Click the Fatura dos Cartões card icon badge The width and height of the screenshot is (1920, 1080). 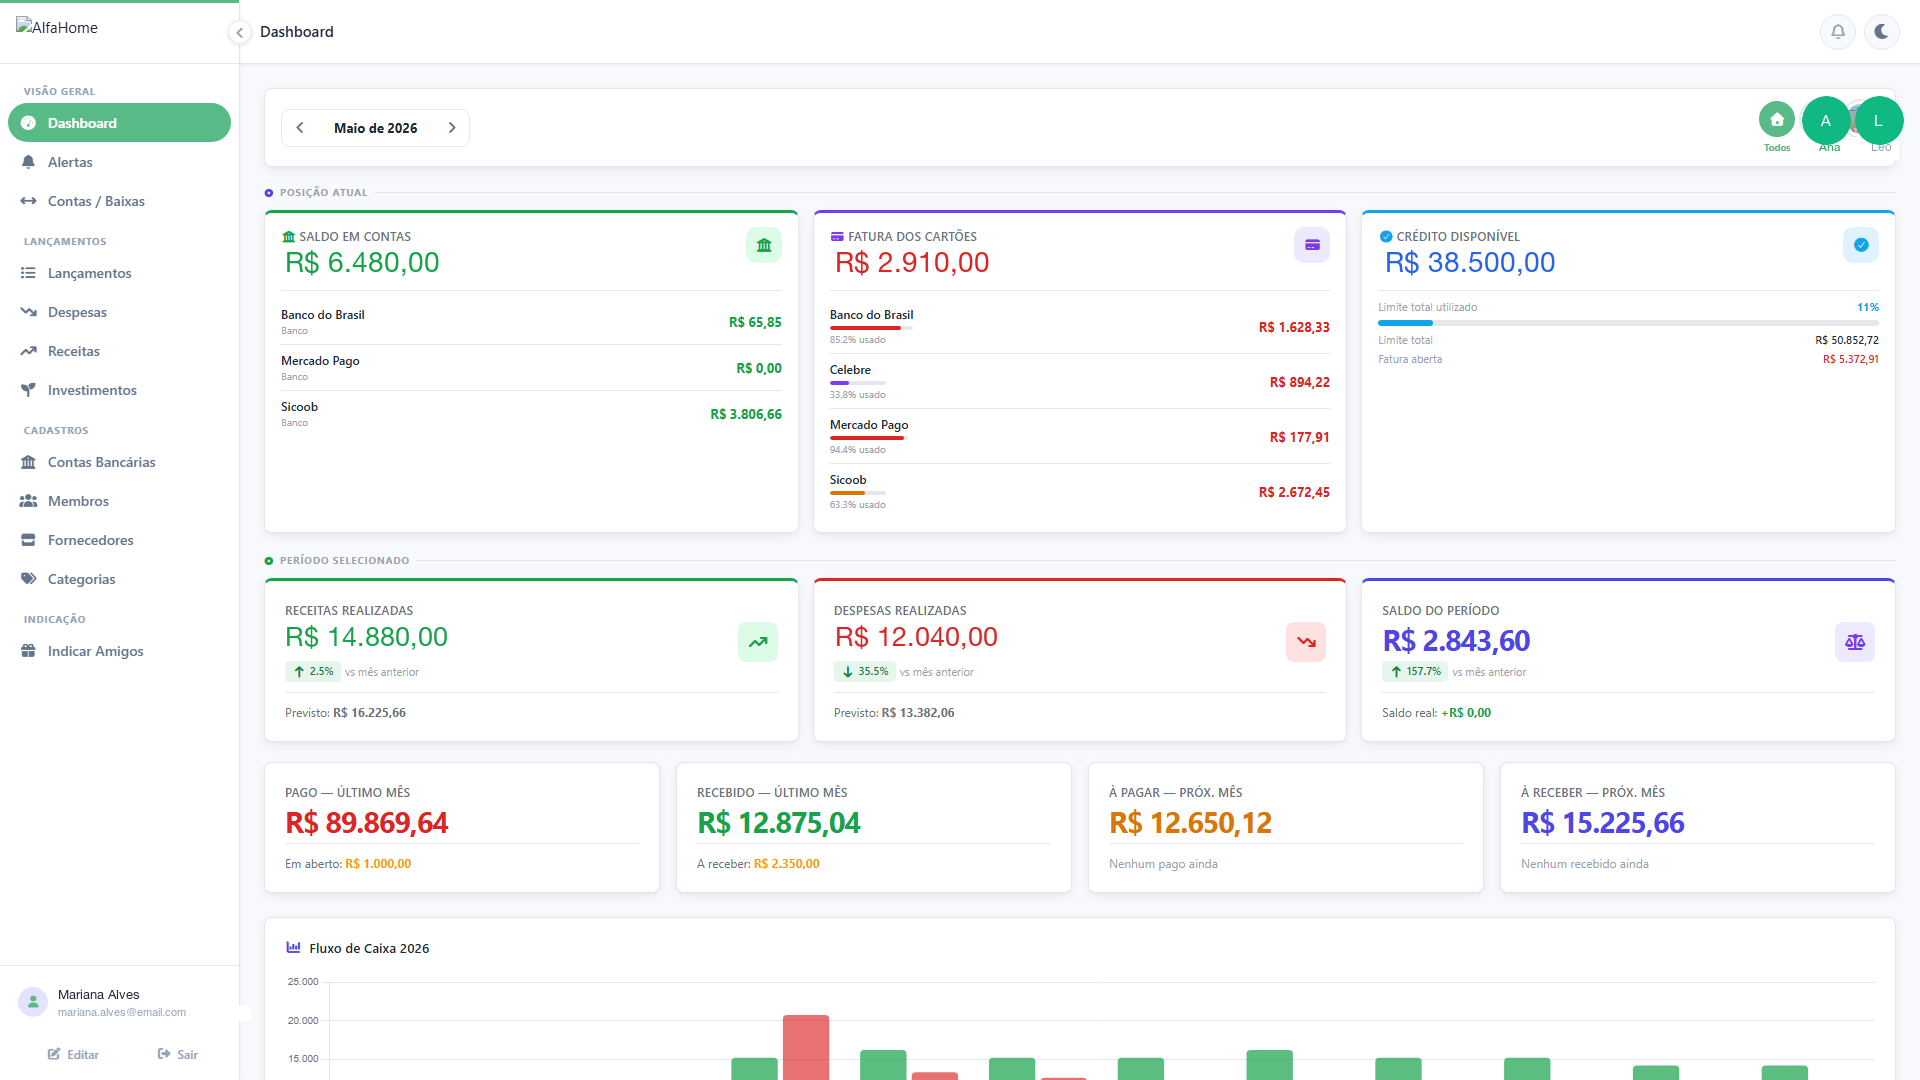pyautogui.click(x=1312, y=245)
